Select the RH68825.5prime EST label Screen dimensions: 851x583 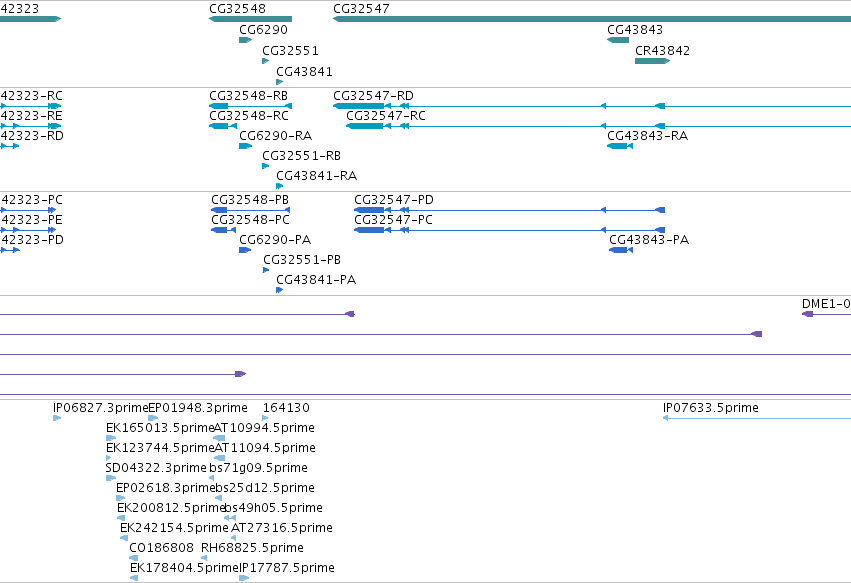click(252, 548)
